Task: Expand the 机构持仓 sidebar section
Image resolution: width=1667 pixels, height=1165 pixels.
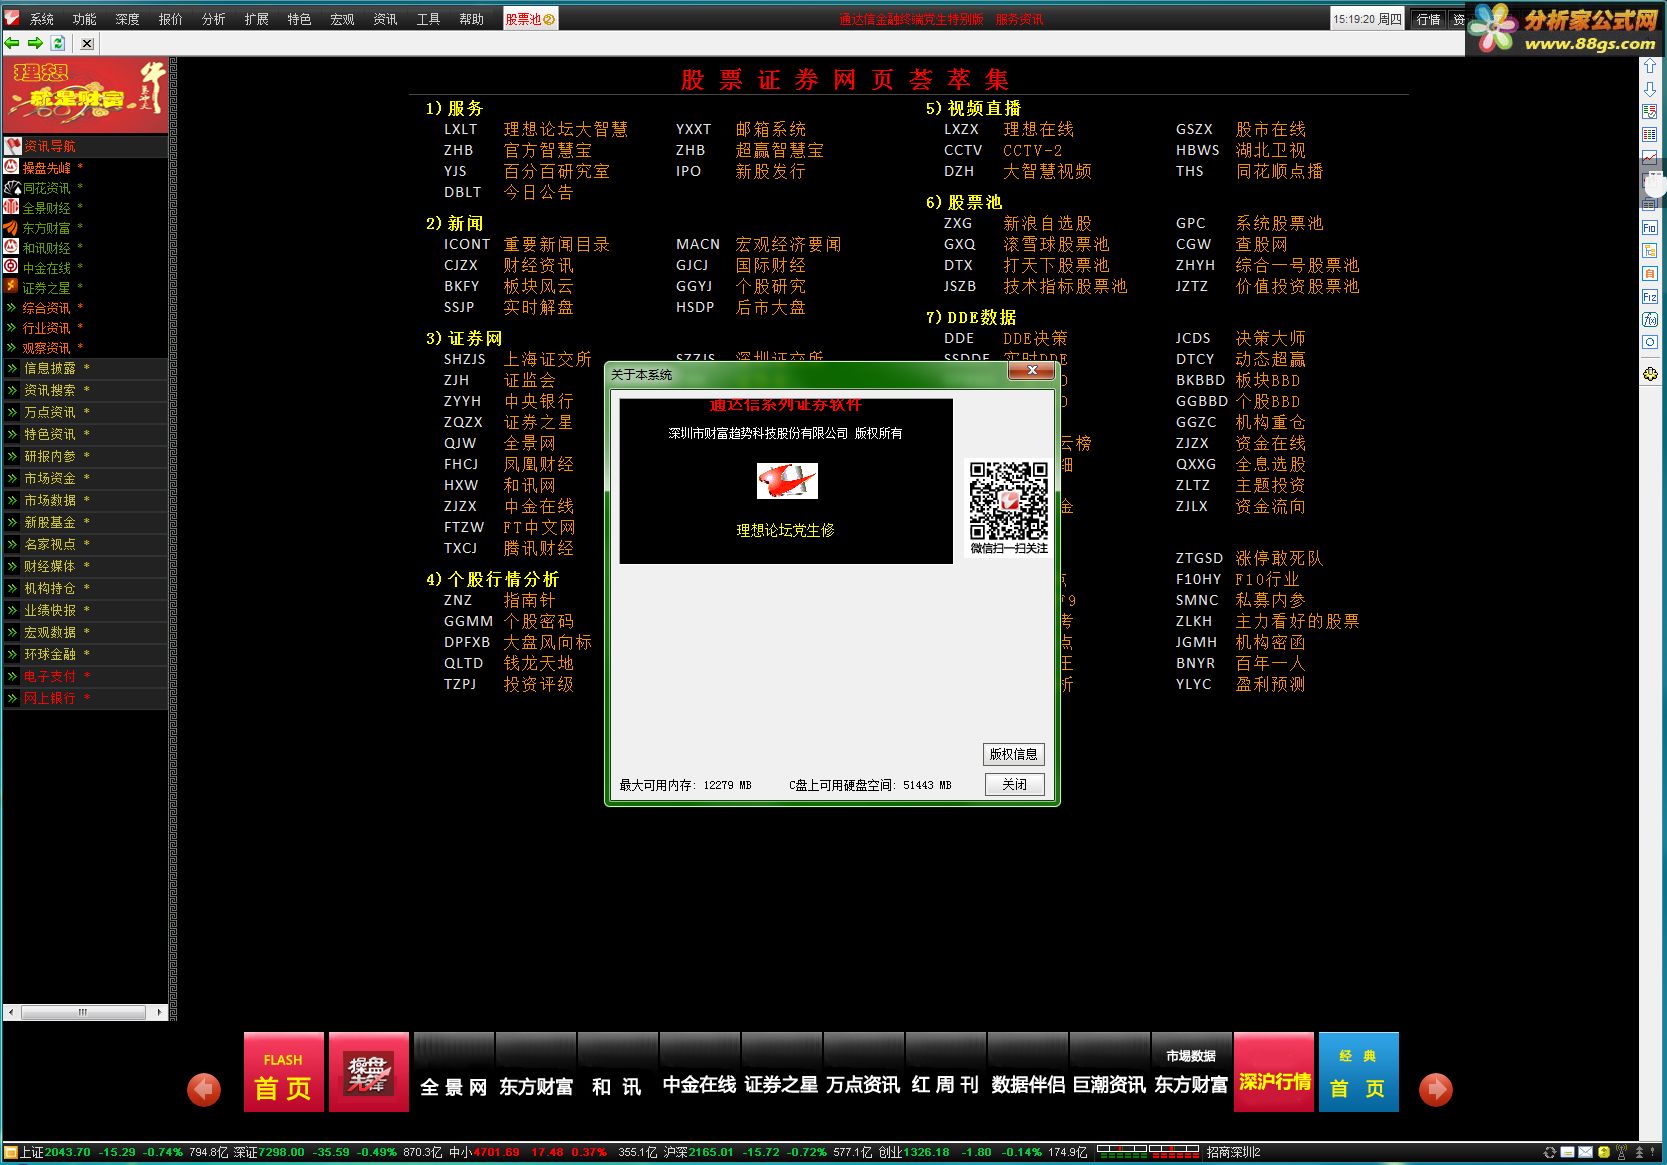Action: (x=85, y=588)
